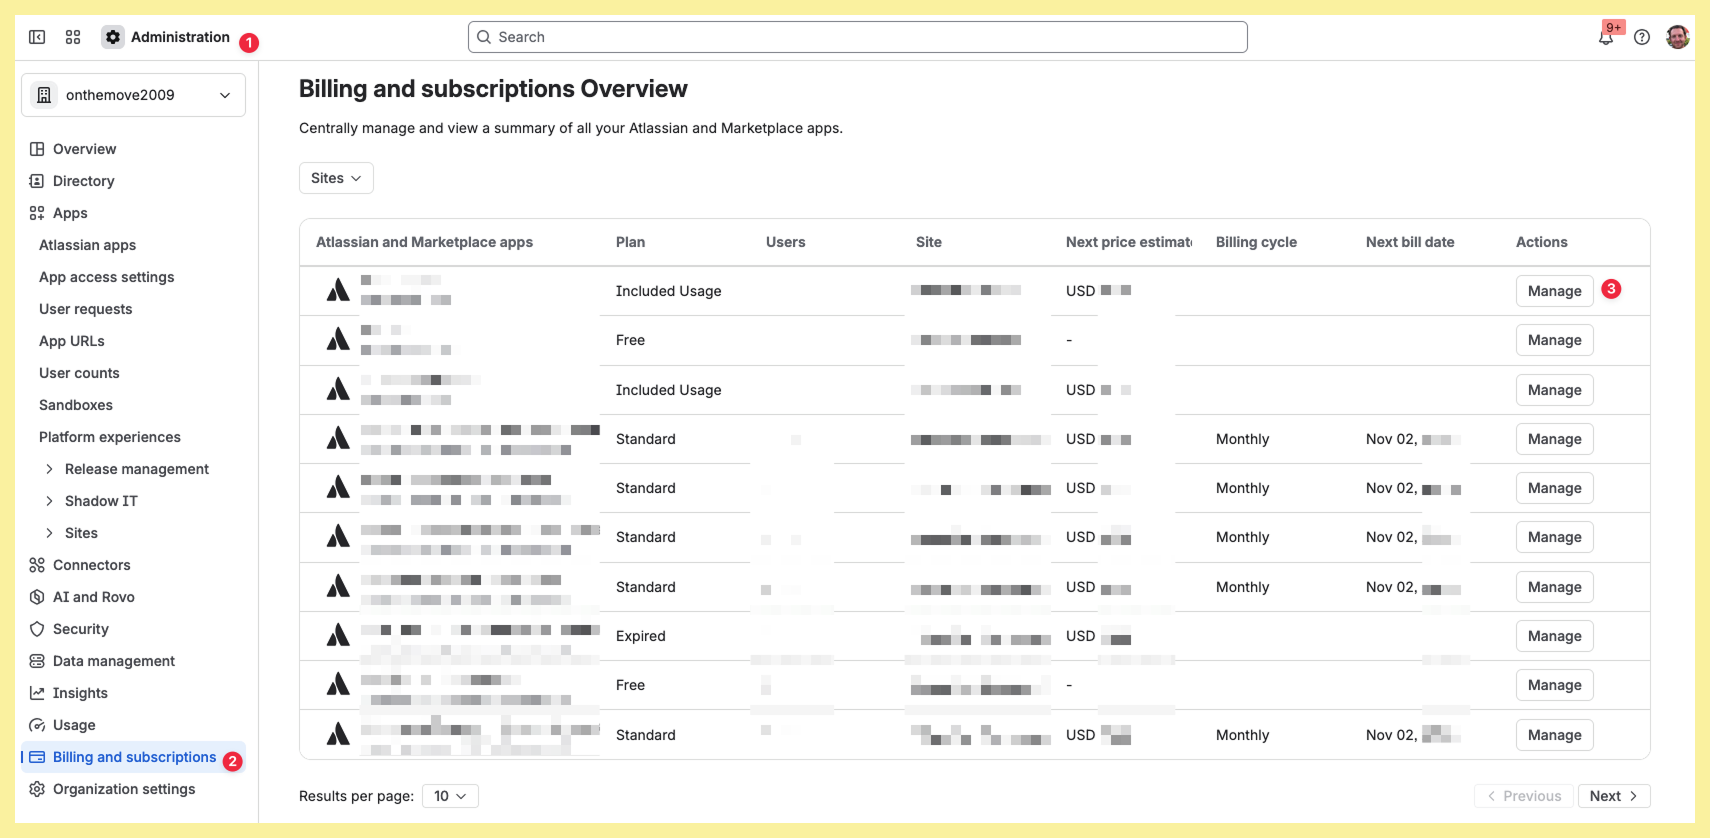Open the Sites filter dropdown
Image resolution: width=1710 pixels, height=838 pixels.
(x=336, y=178)
